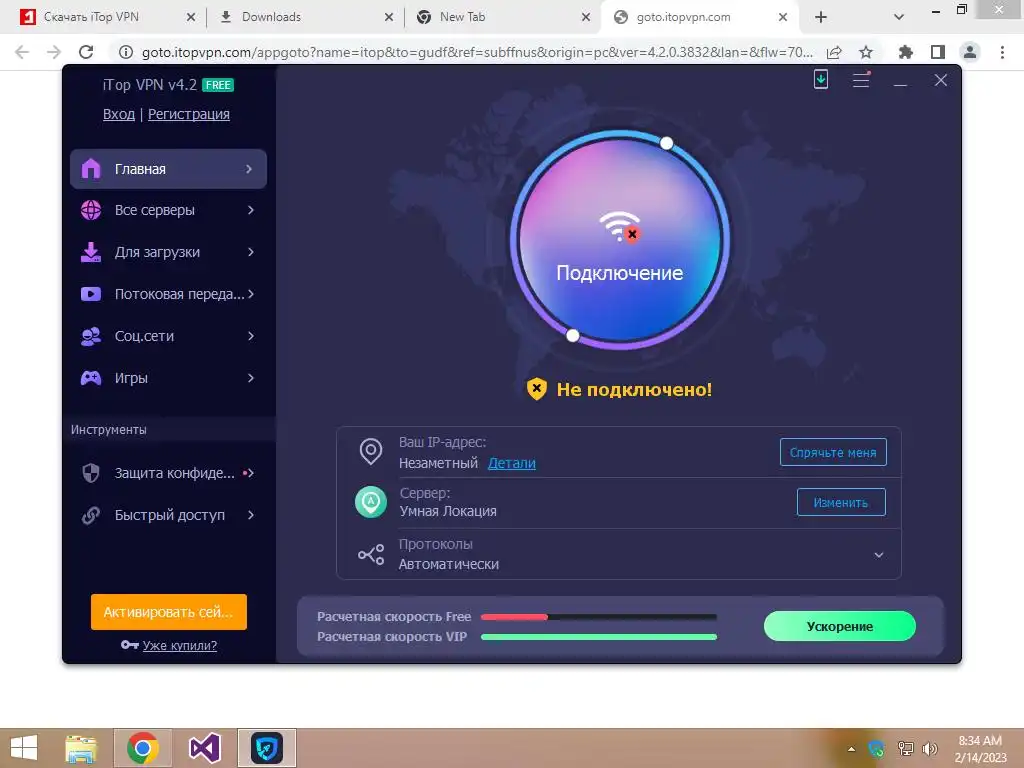1024x768 pixels.
Task: Switch to the New Tab tab
Action: pos(502,17)
